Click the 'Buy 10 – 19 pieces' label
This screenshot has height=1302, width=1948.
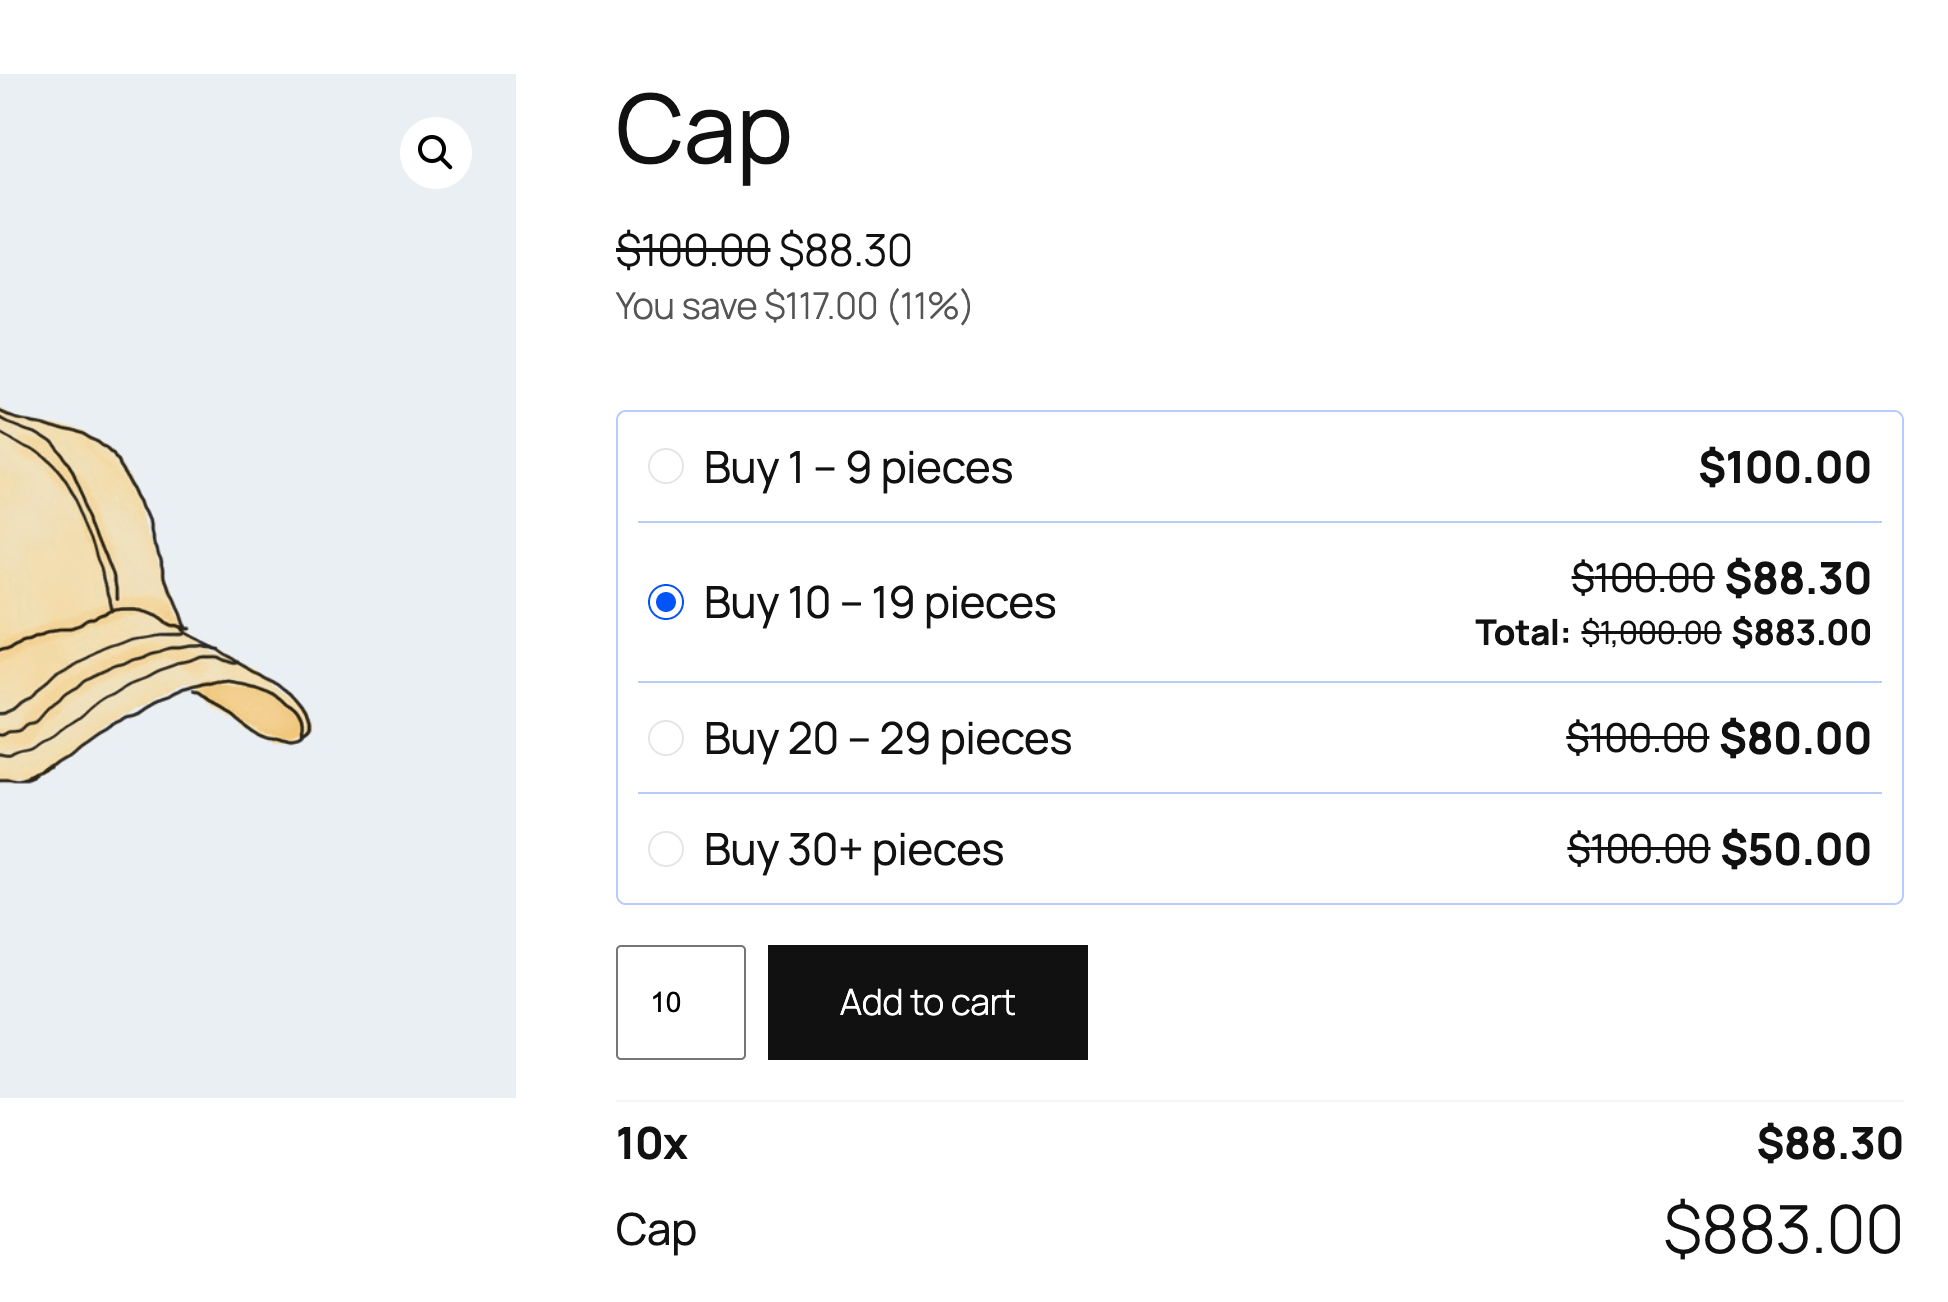click(x=880, y=603)
